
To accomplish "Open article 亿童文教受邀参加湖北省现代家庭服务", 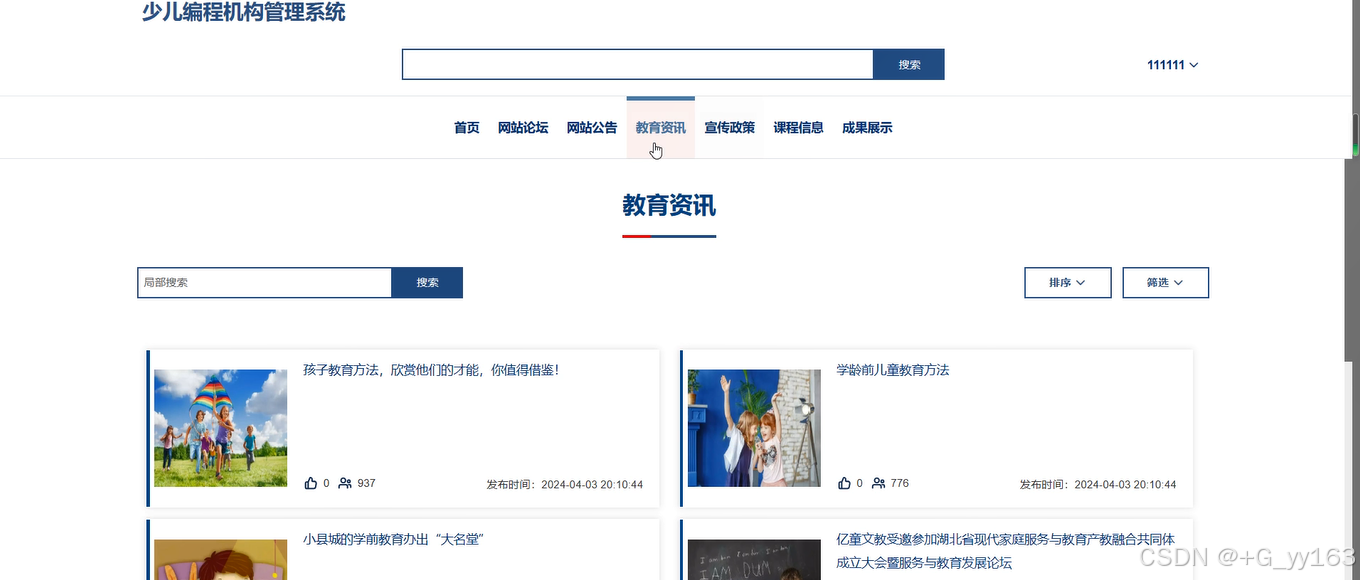I will tap(1005, 551).
